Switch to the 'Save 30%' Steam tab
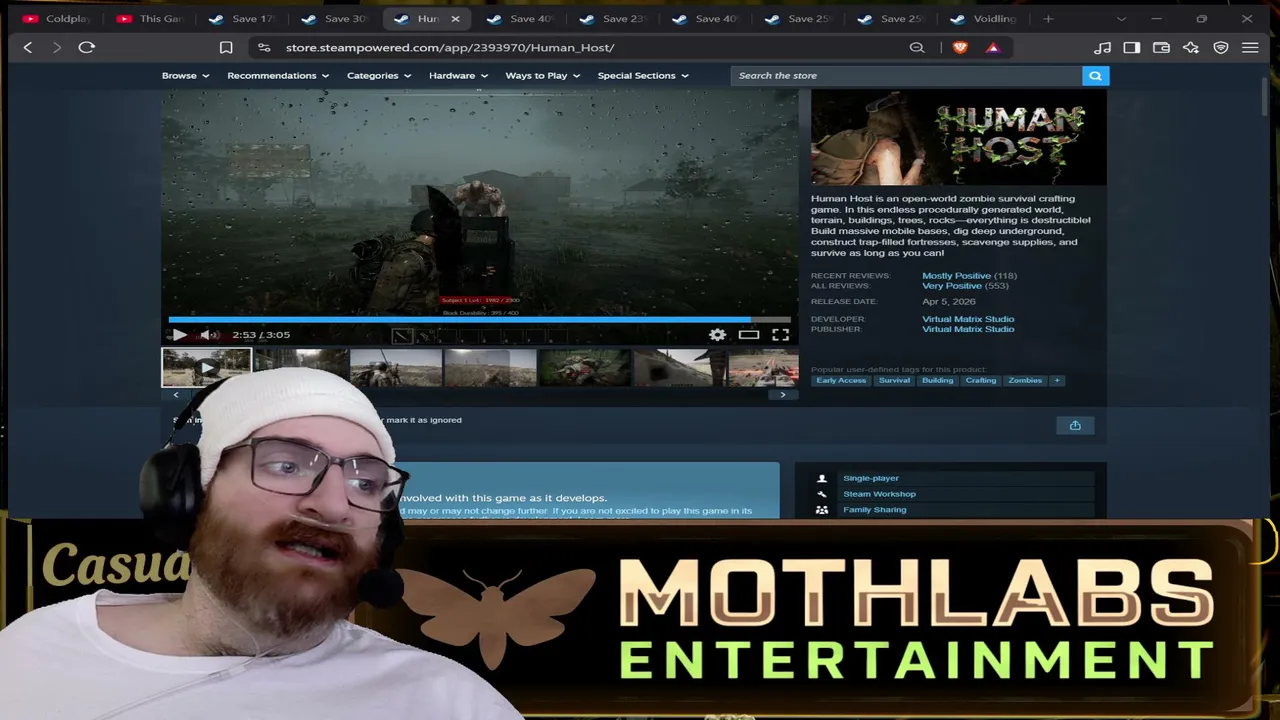Screen dimensions: 1280x720 coord(336,18)
